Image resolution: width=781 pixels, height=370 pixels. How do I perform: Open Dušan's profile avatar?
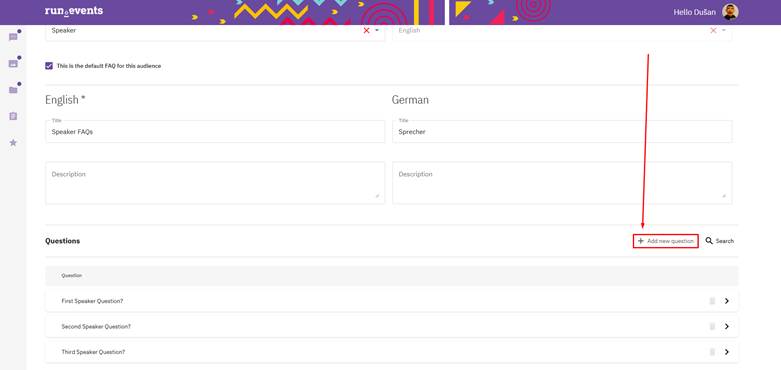coord(730,12)
